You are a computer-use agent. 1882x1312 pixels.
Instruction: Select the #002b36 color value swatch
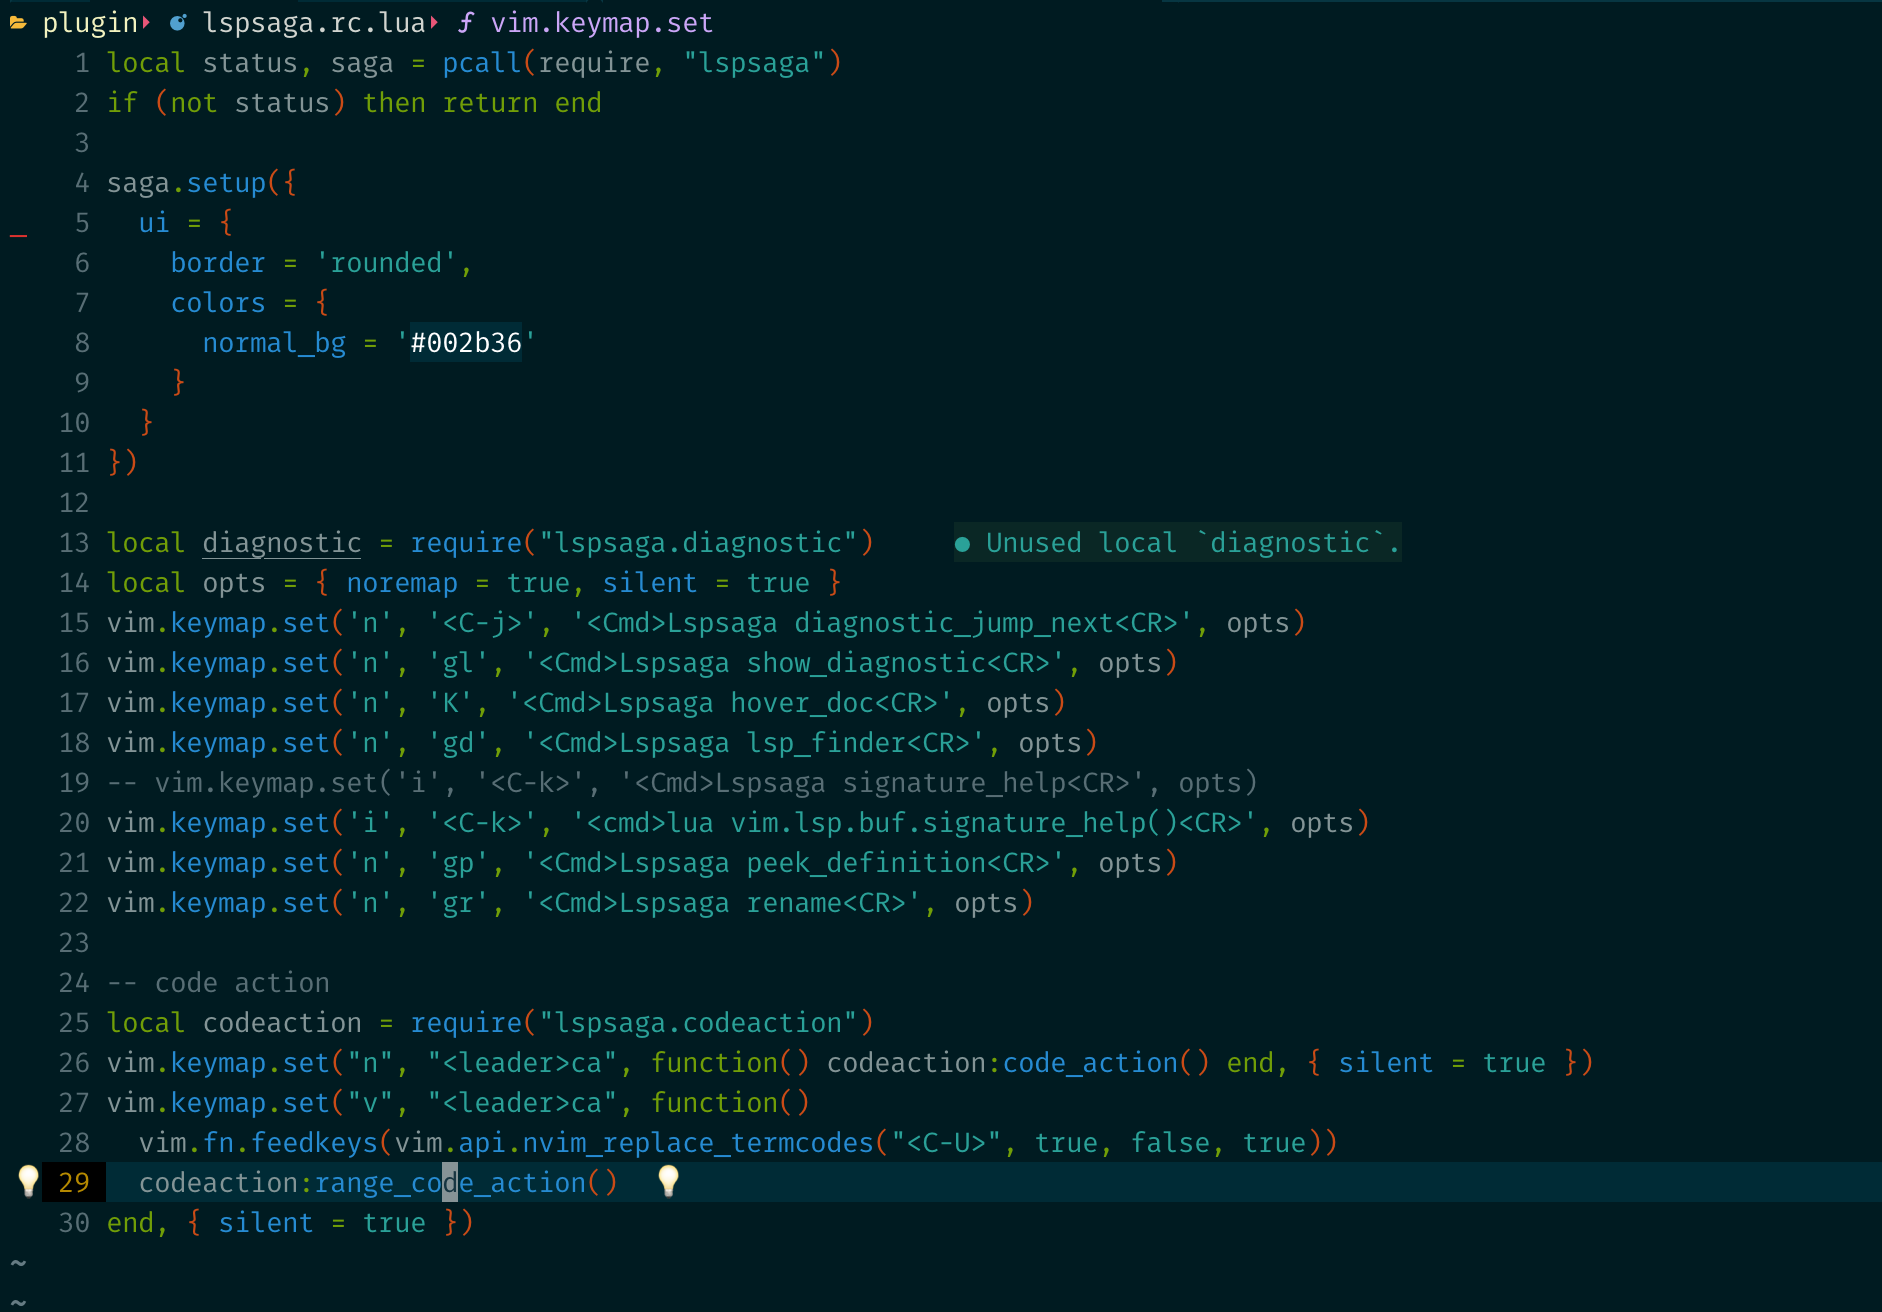coord(465,342)
